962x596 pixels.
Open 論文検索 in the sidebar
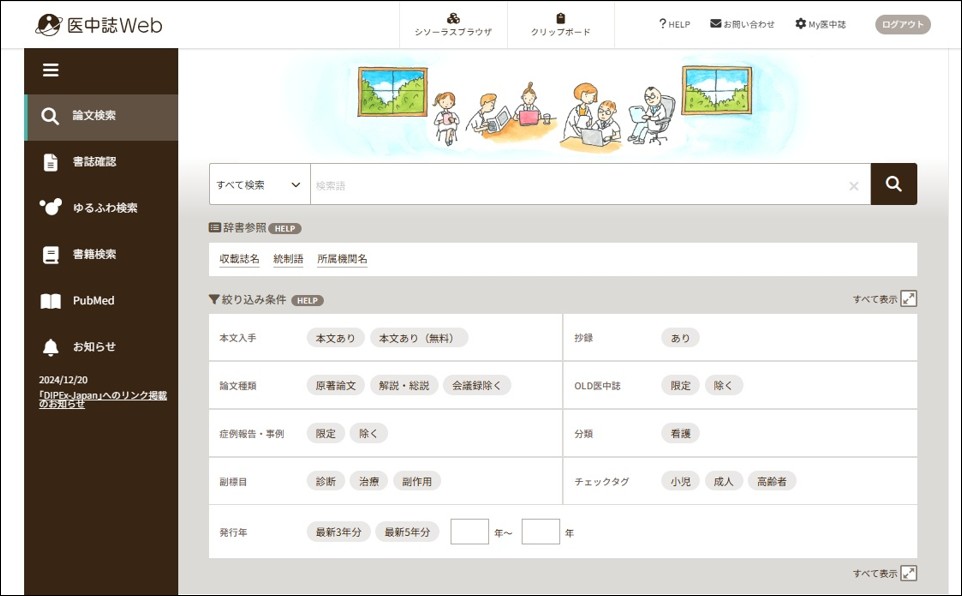pyautogui.click(x=101, y=117)
